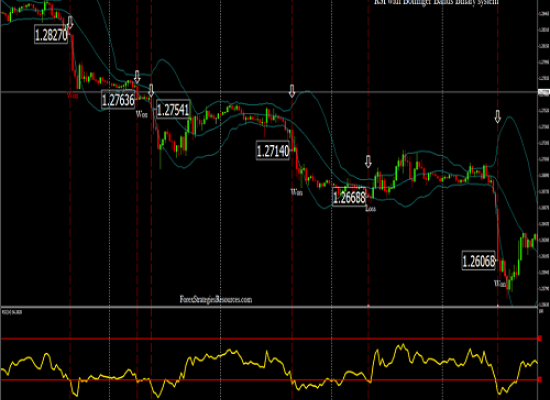
Task: Select the 1.27636 price label box
Action: 118,100
